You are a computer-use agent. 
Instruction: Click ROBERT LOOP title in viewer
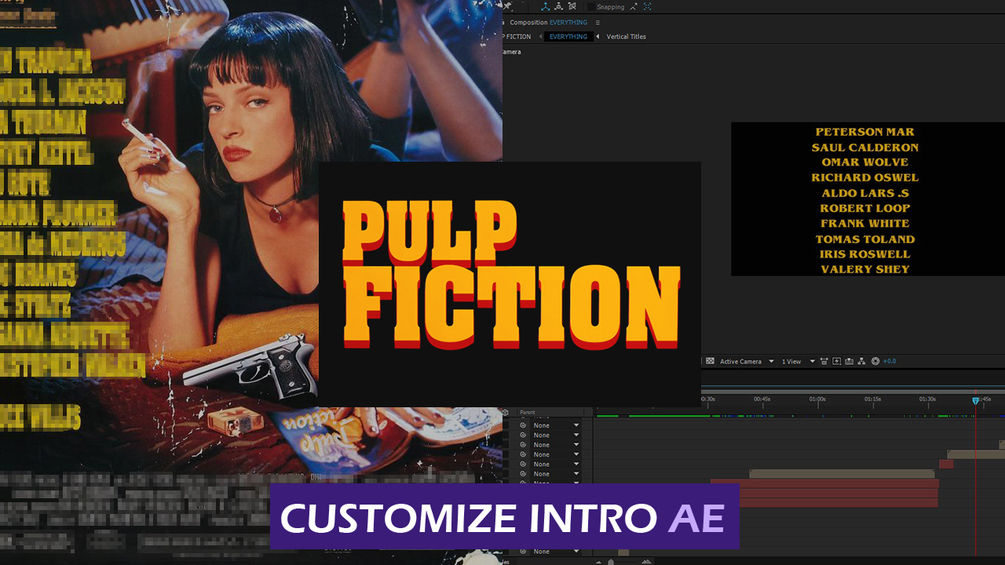coord(865,208)
